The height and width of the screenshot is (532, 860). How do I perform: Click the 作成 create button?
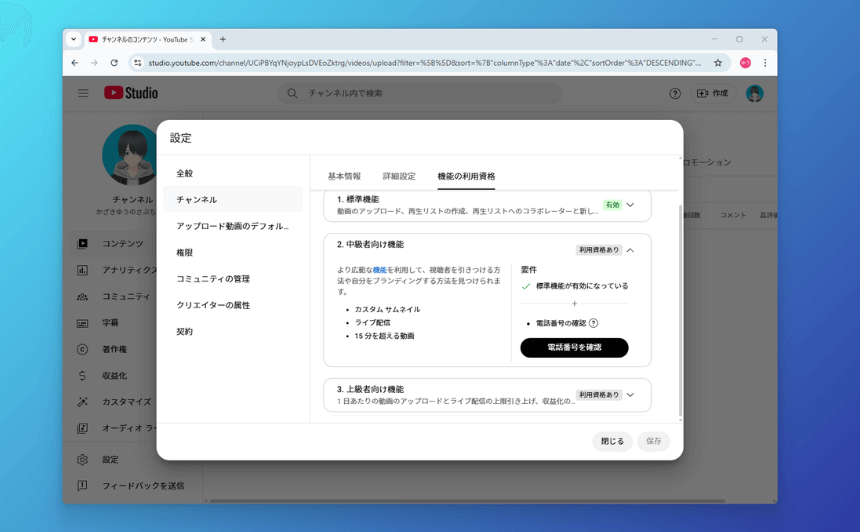pos(712,93)
